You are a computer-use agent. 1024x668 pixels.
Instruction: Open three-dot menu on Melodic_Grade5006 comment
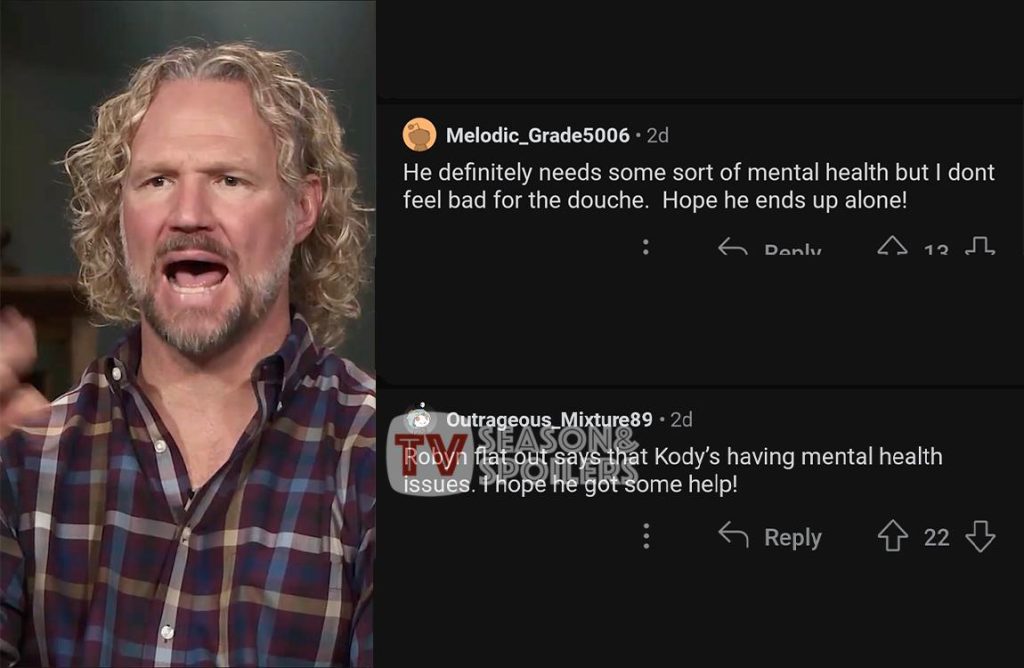646,246
